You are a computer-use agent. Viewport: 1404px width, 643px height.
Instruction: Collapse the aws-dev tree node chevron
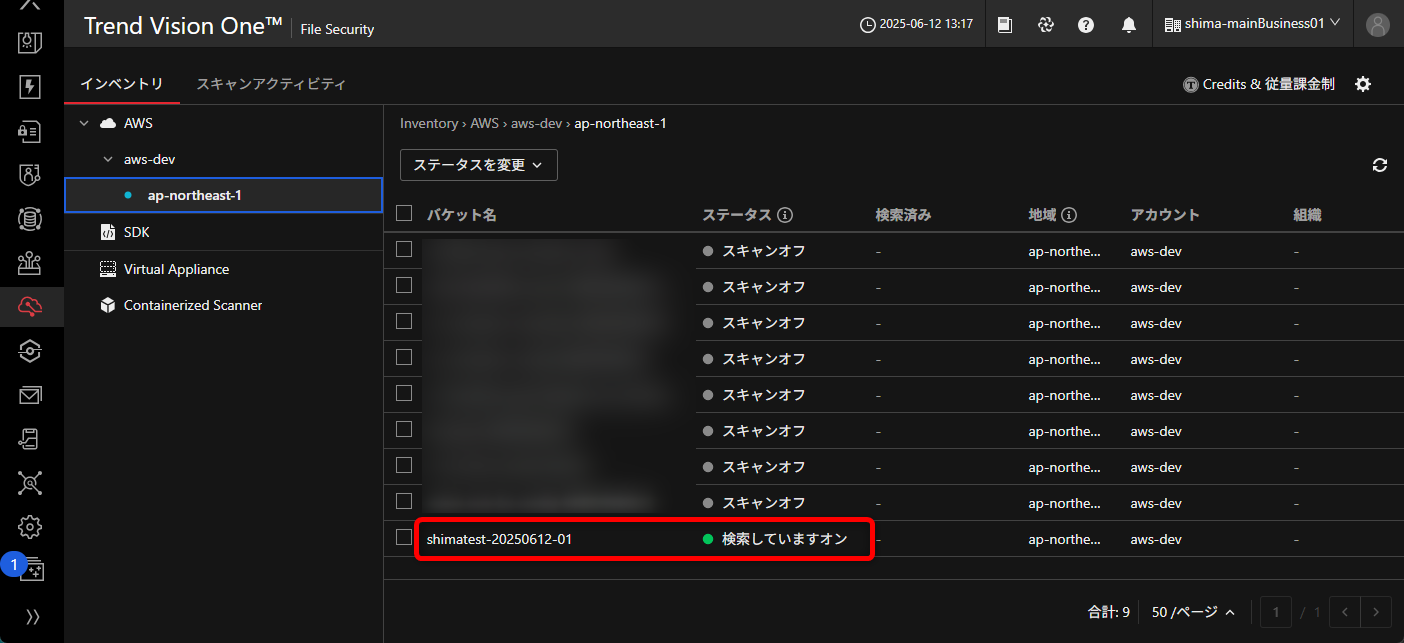coord(108,159)
